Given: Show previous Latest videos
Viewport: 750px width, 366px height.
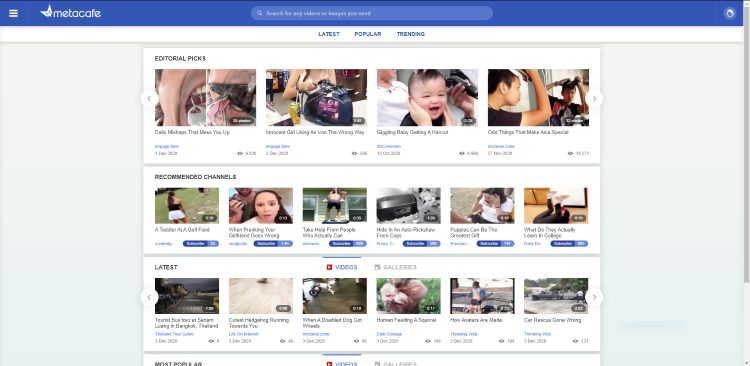Looking at the screenshot, I should tap(149, 297).
